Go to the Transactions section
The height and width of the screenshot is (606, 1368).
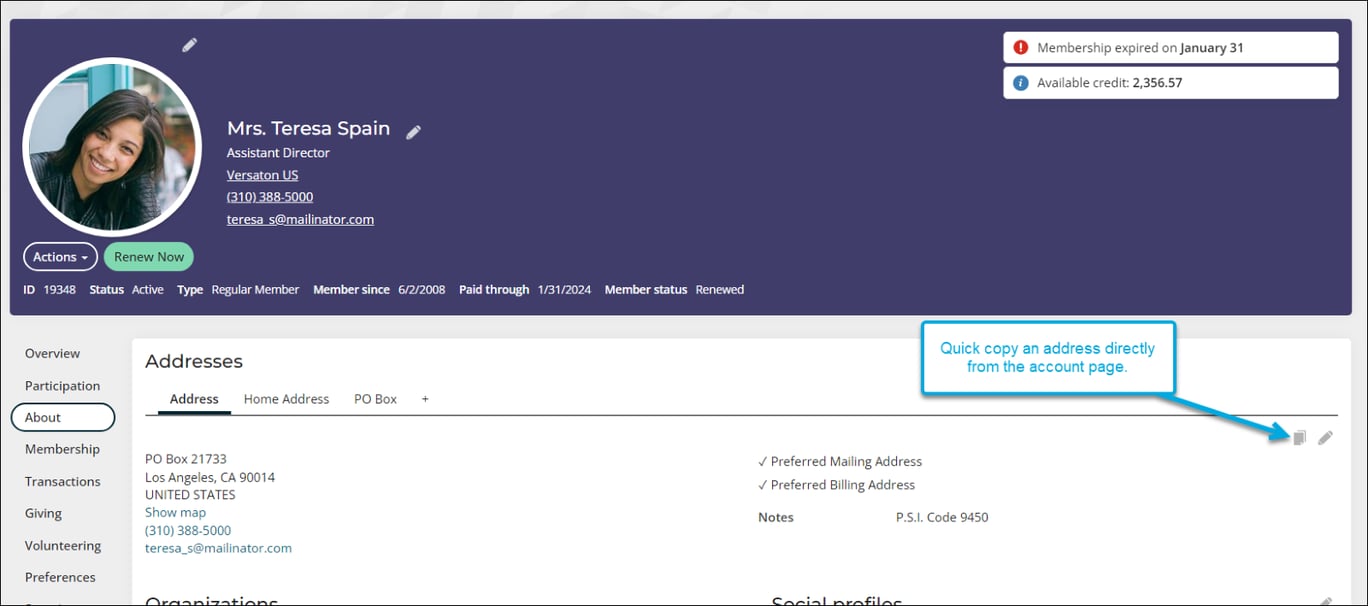pos(64,481)
